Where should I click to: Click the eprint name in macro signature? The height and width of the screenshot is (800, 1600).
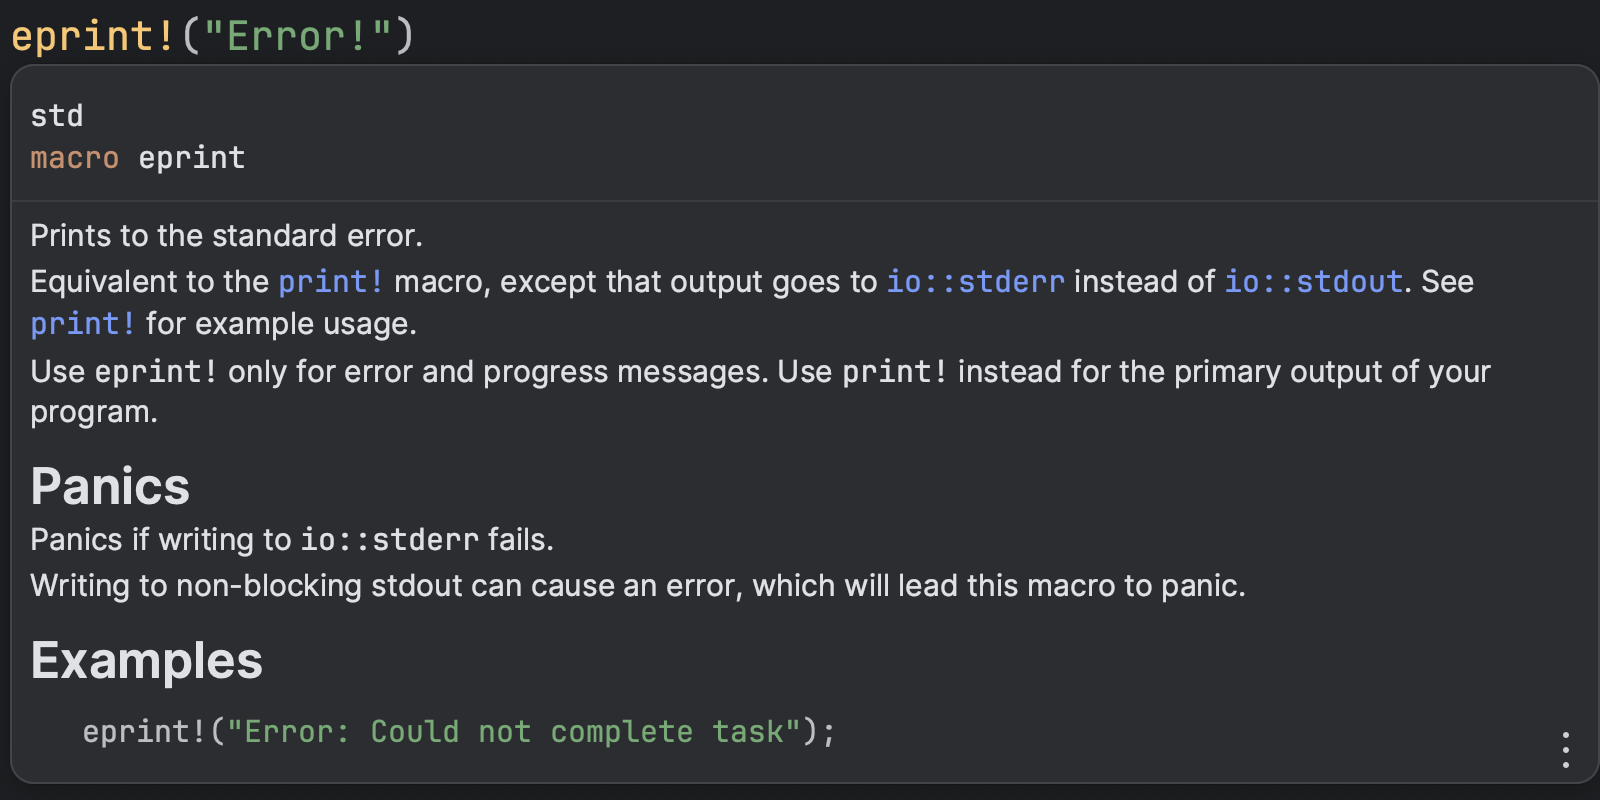[x=192, y=158]
